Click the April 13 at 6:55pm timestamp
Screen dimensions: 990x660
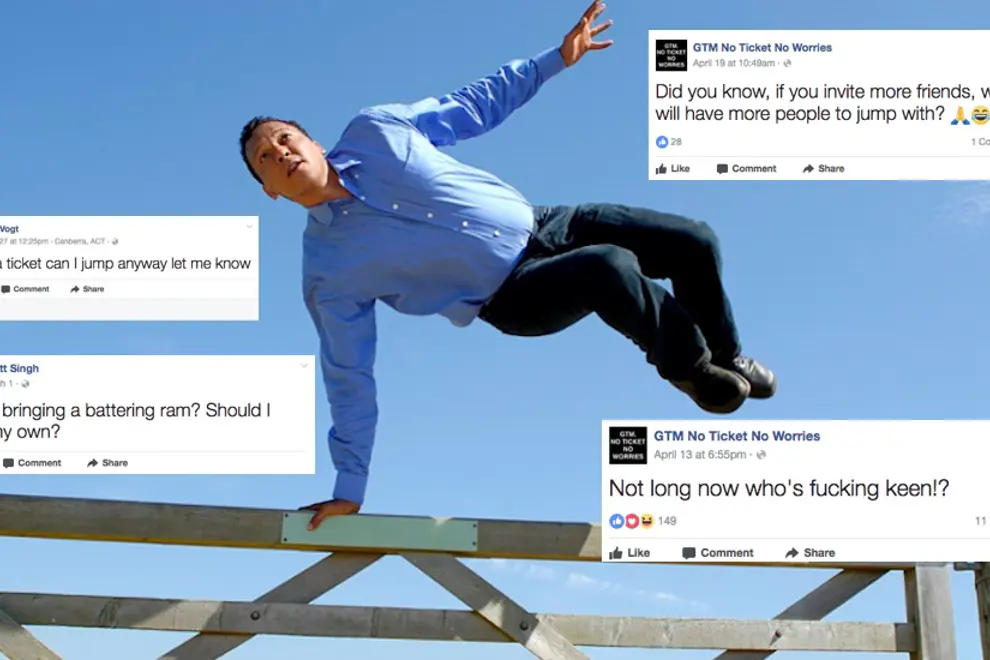click(x=700, y=455)
